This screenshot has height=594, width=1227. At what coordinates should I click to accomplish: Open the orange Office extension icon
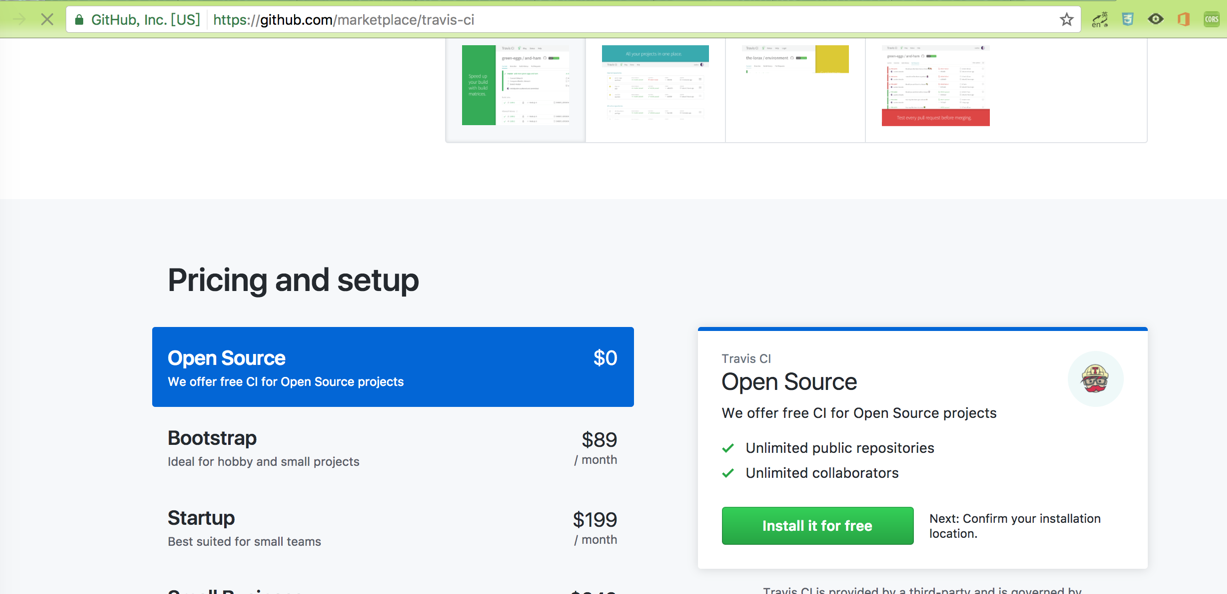click(1183, 19)
